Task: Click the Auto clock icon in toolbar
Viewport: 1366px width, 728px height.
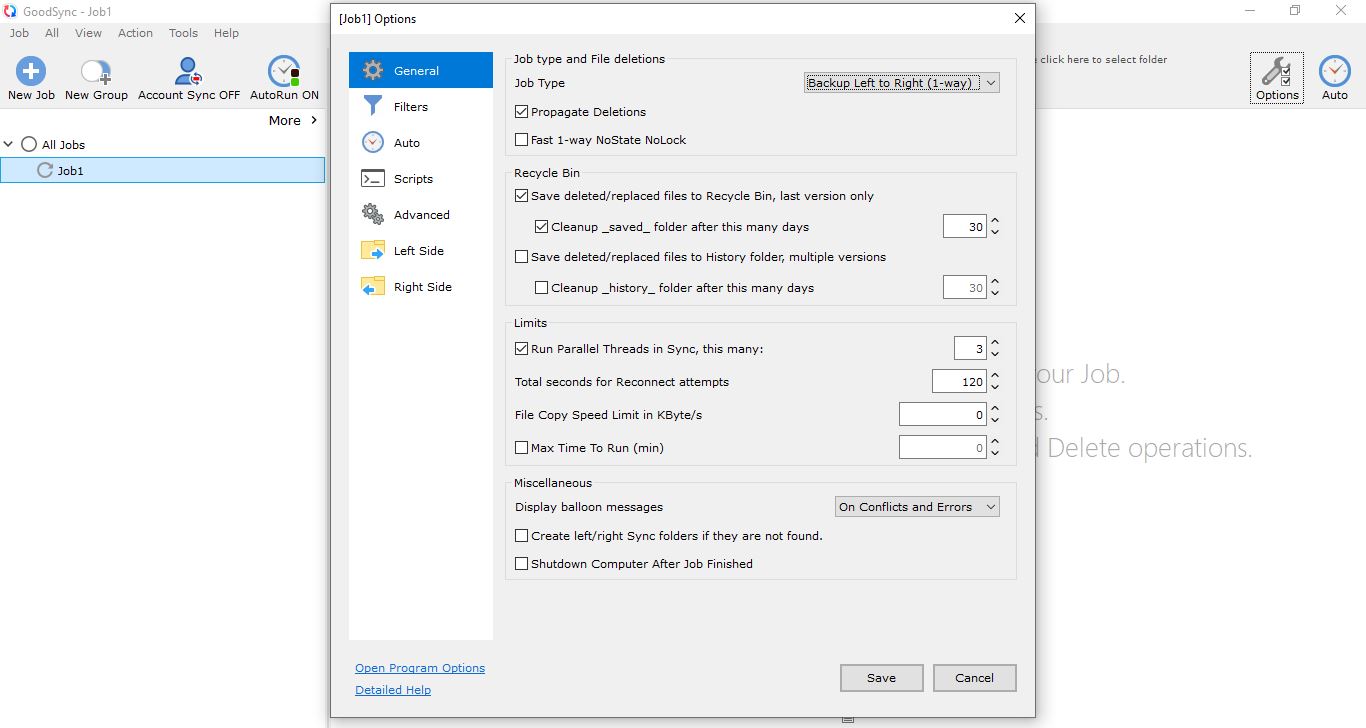Action: [x=1335, y=71]
